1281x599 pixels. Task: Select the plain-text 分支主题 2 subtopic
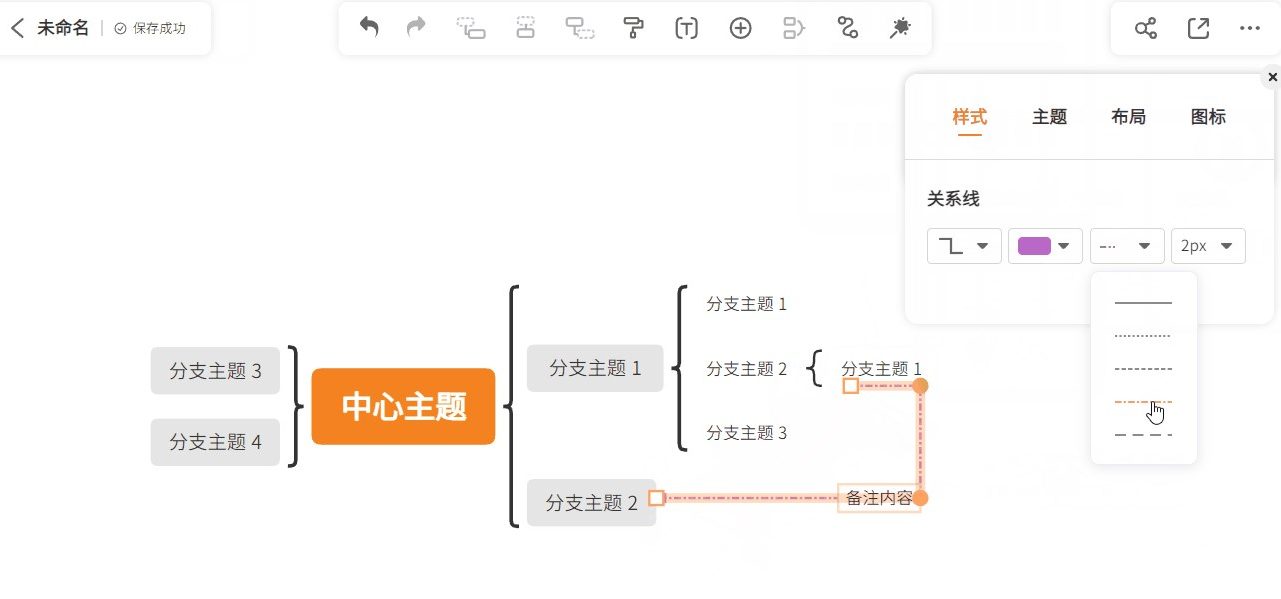pyautogui.click(x=746, y=369)
